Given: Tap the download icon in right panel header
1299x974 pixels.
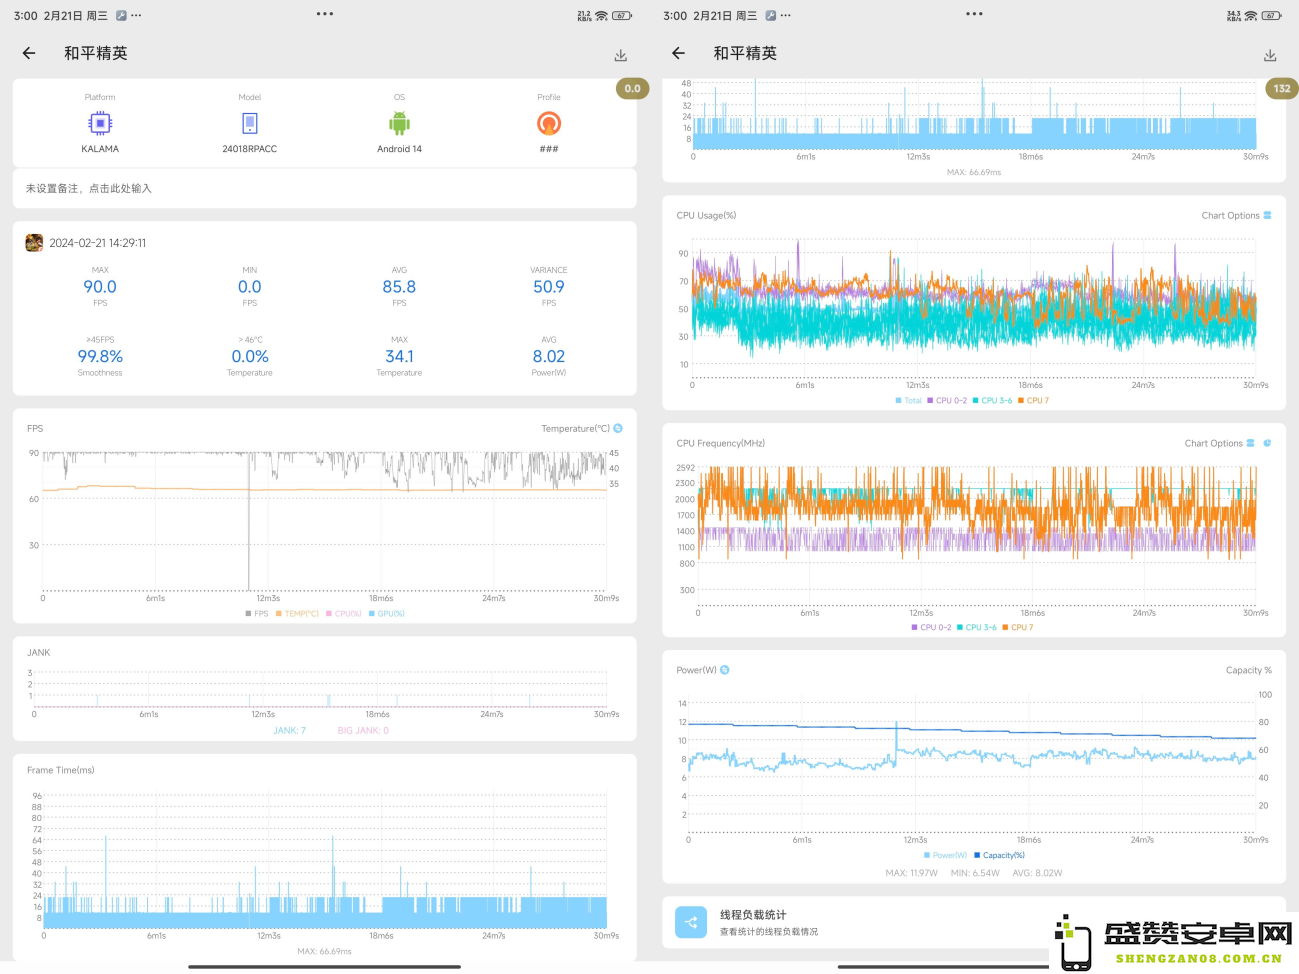Looking at the screenshot, I should point(1270,55).
